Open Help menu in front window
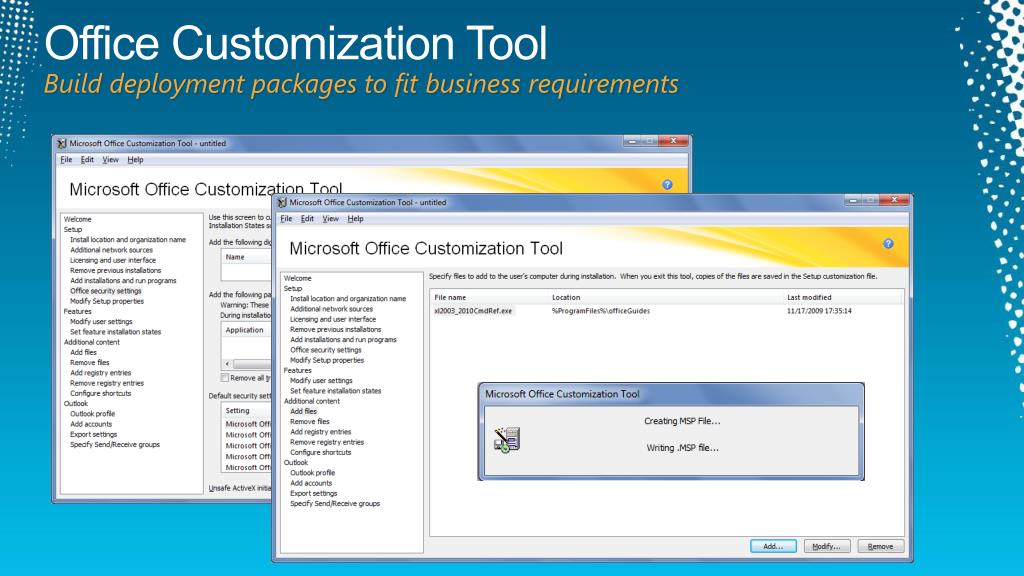Screen dimensions: 1024x576 (355, 219)
